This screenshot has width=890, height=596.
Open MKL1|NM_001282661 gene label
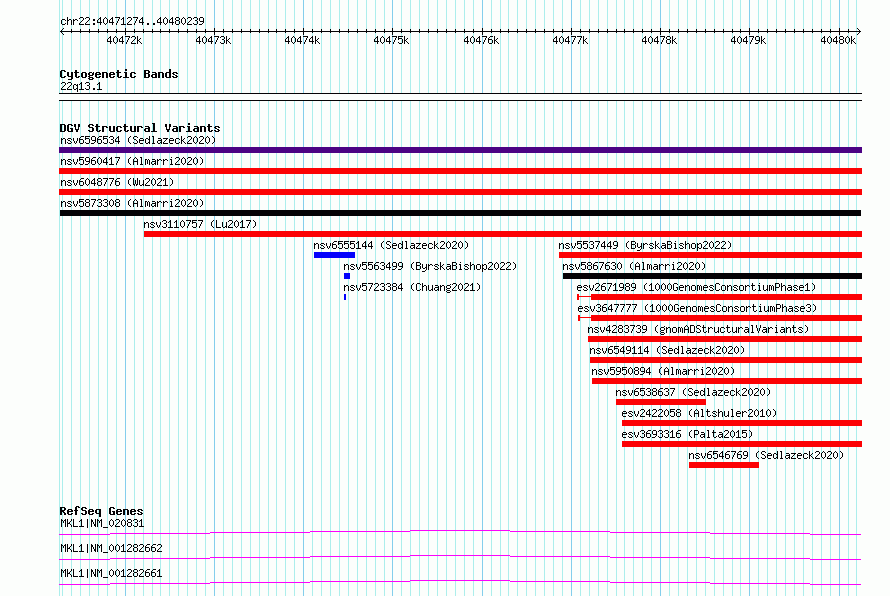[111, 573]
